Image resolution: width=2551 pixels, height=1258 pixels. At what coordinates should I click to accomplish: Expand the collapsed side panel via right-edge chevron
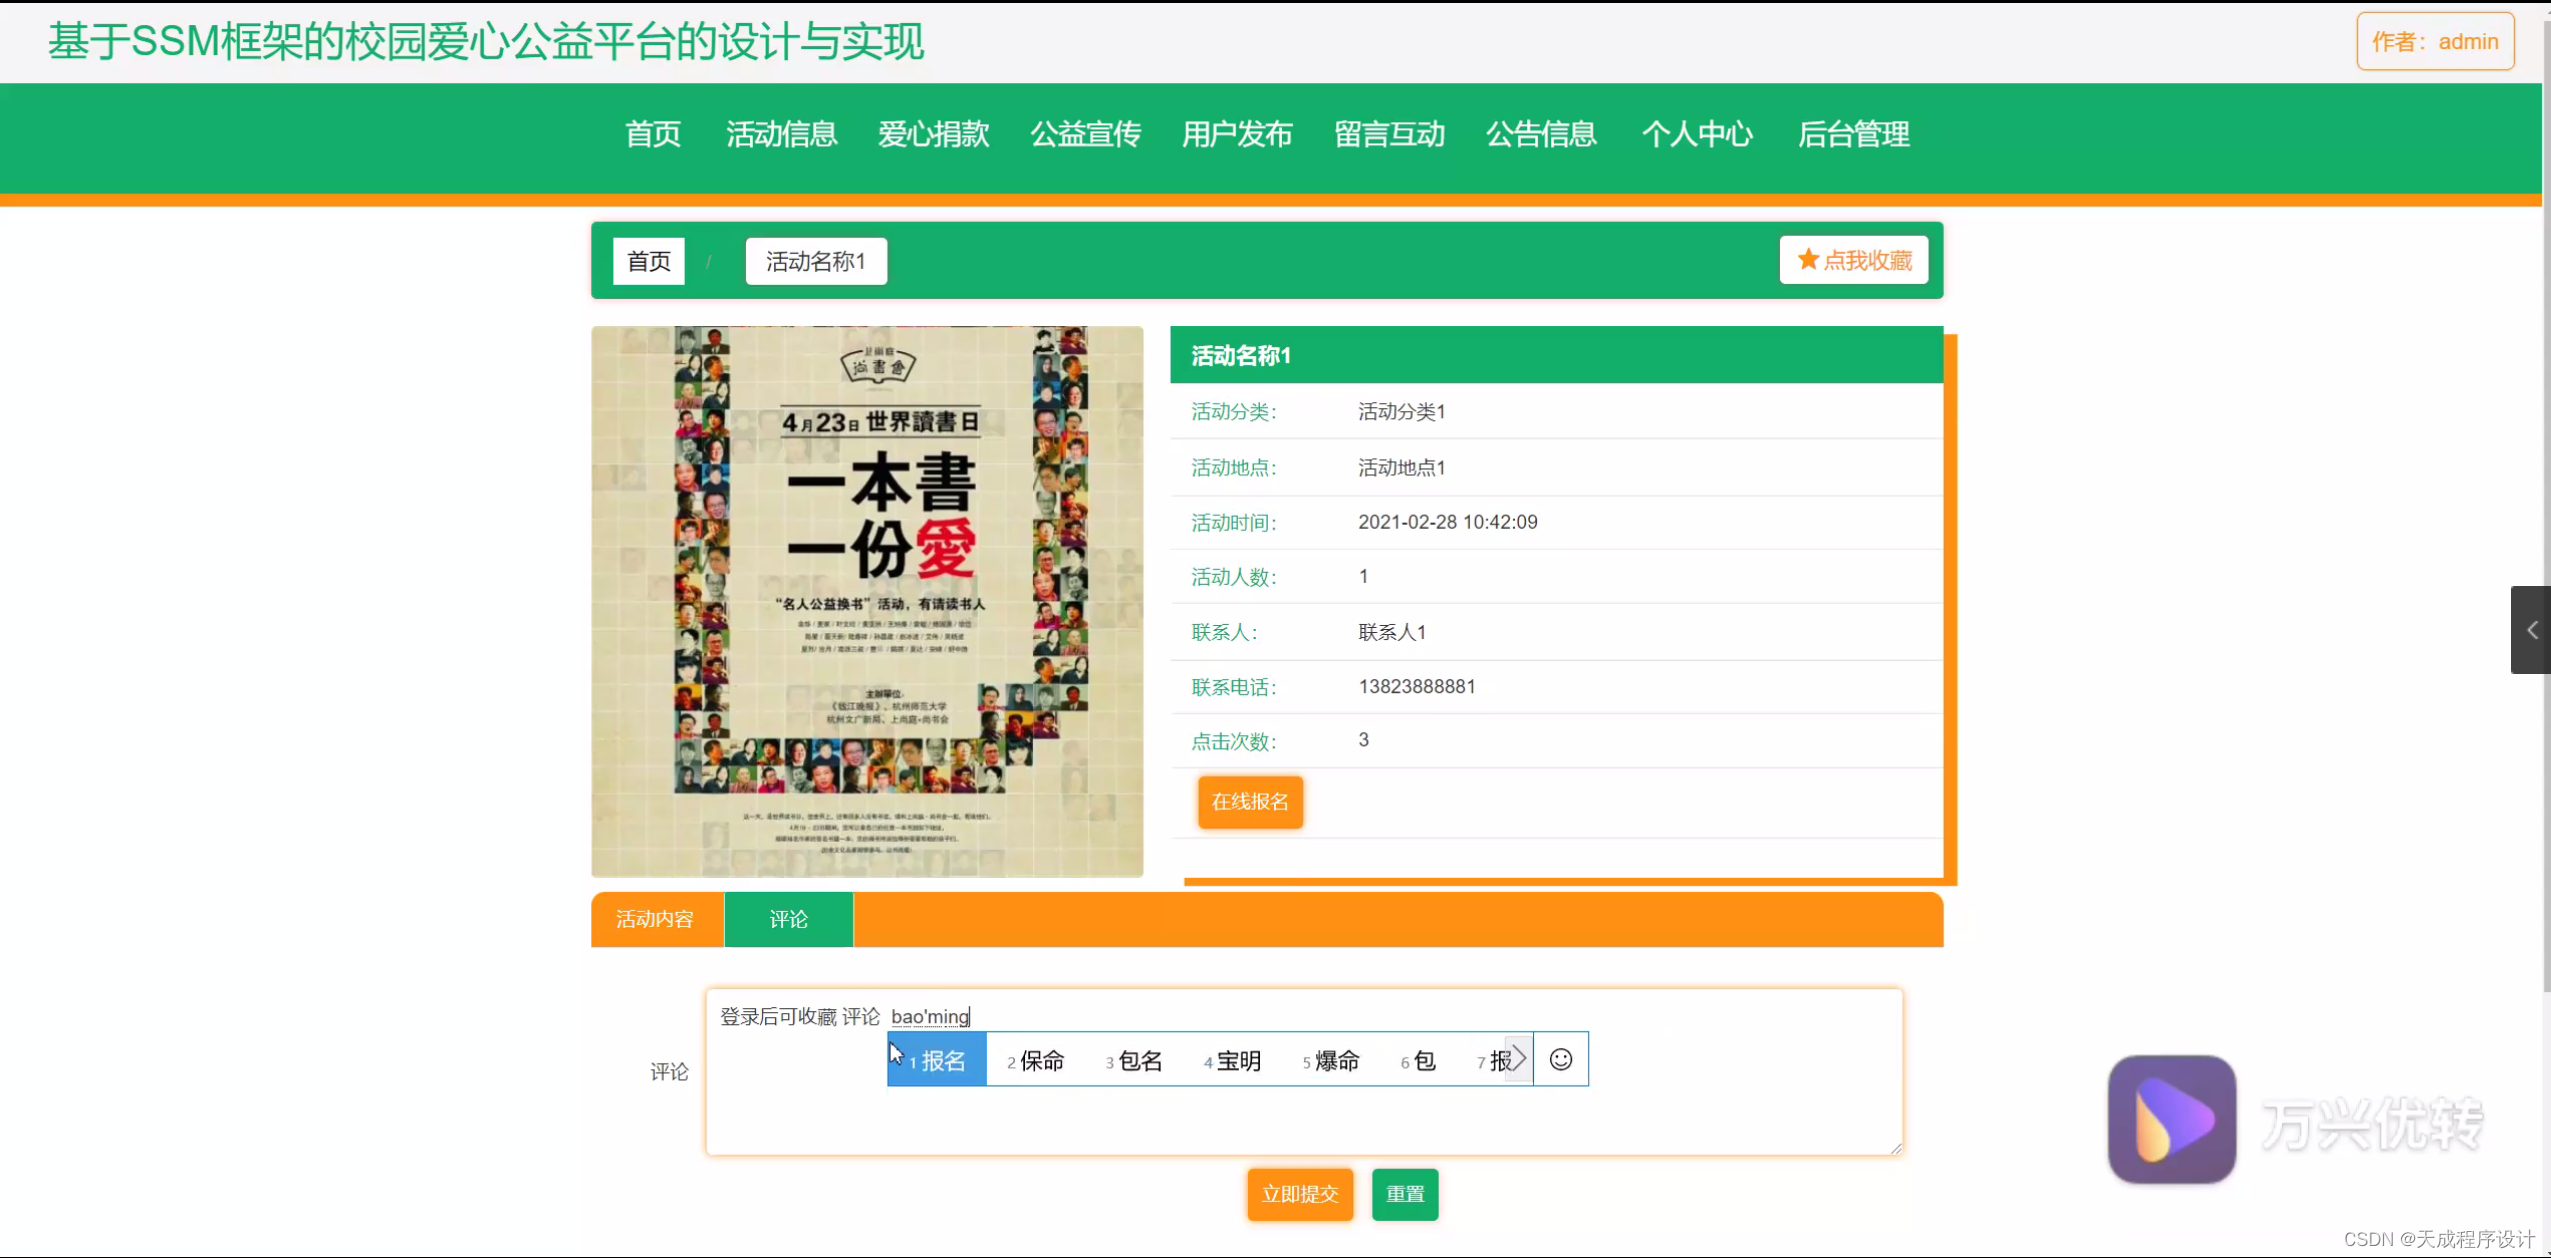pos(2533,629)
